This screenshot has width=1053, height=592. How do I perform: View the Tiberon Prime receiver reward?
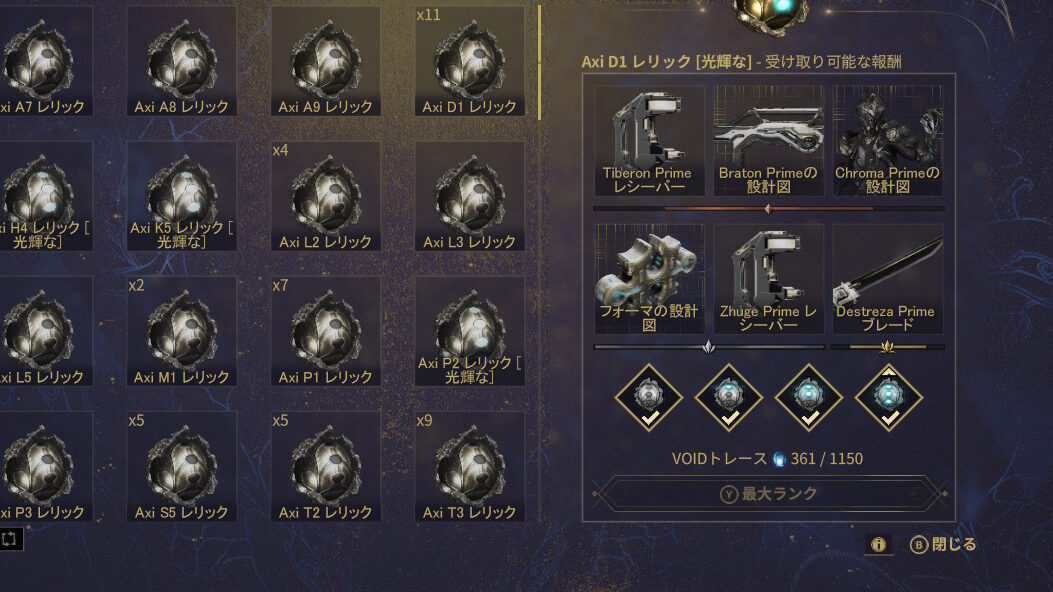[x=649, y=140]
